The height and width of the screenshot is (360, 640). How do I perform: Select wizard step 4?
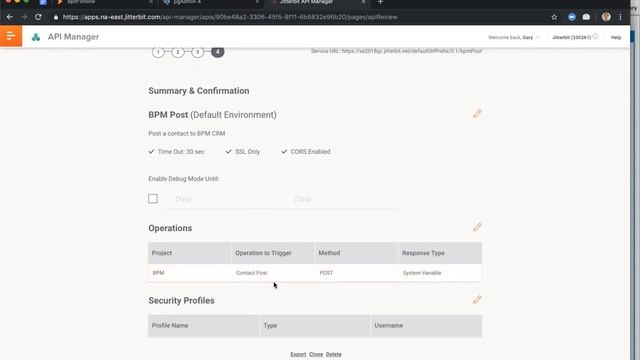click(x=218, y=52)
